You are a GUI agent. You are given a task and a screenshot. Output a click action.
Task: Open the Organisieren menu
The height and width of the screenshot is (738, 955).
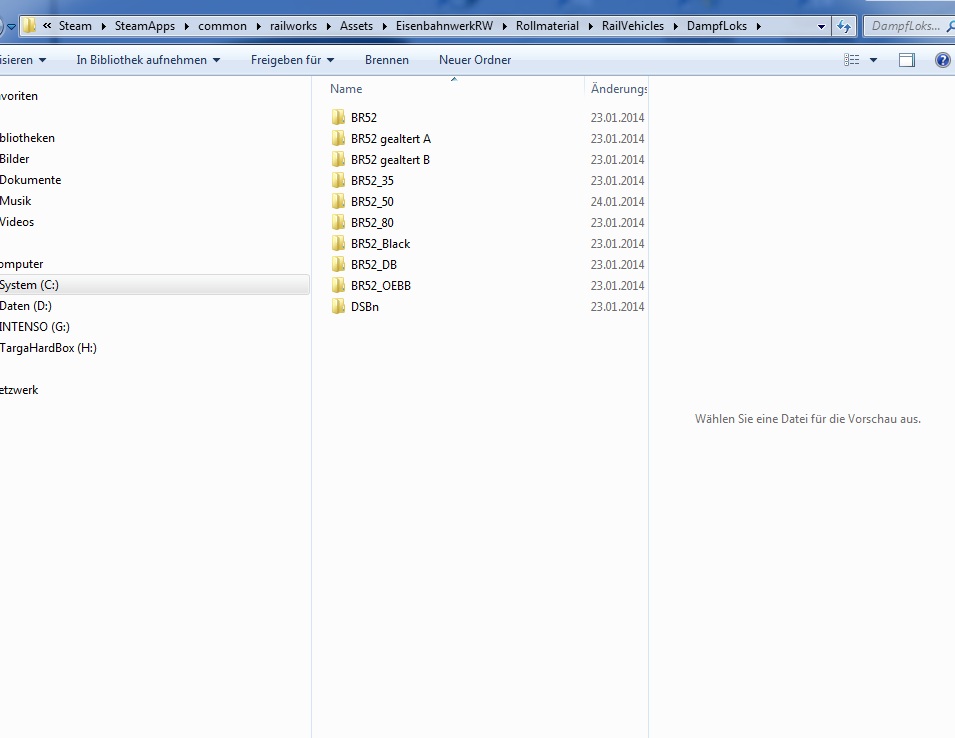point(23,60)
